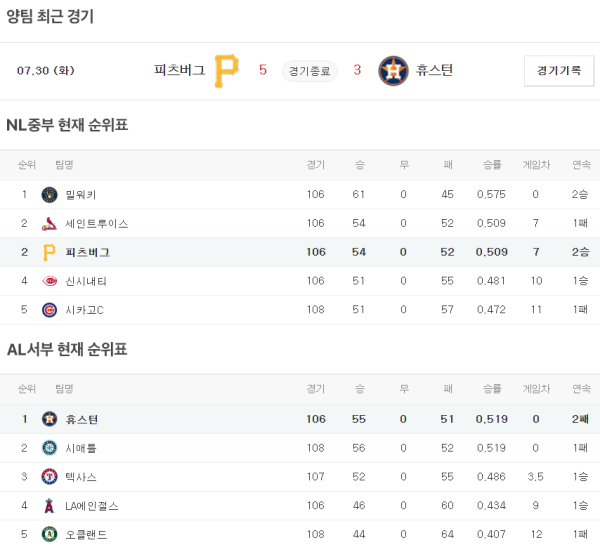Image resolution: width=600 pixels, height=552 pixels.
Task: Click the Pittsburgh Pirates logo in match header
Action: 227,70
